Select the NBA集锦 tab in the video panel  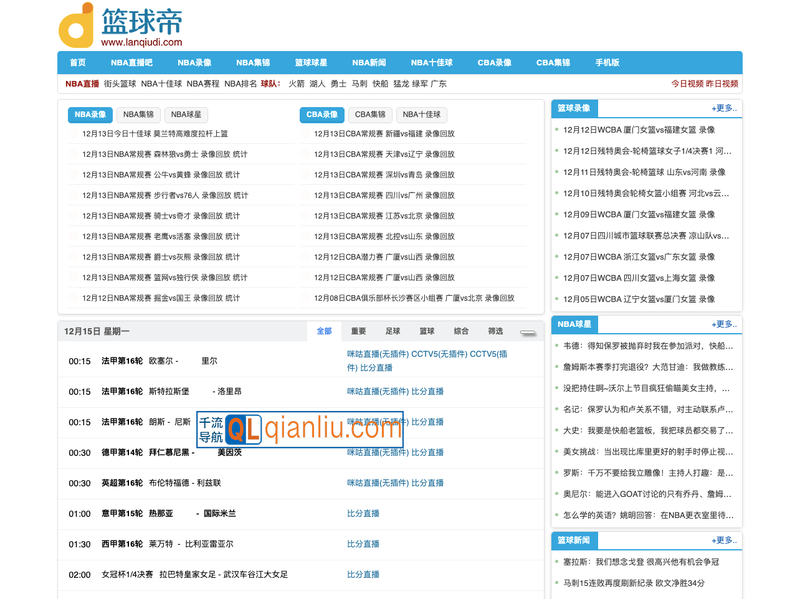(139, 115)
